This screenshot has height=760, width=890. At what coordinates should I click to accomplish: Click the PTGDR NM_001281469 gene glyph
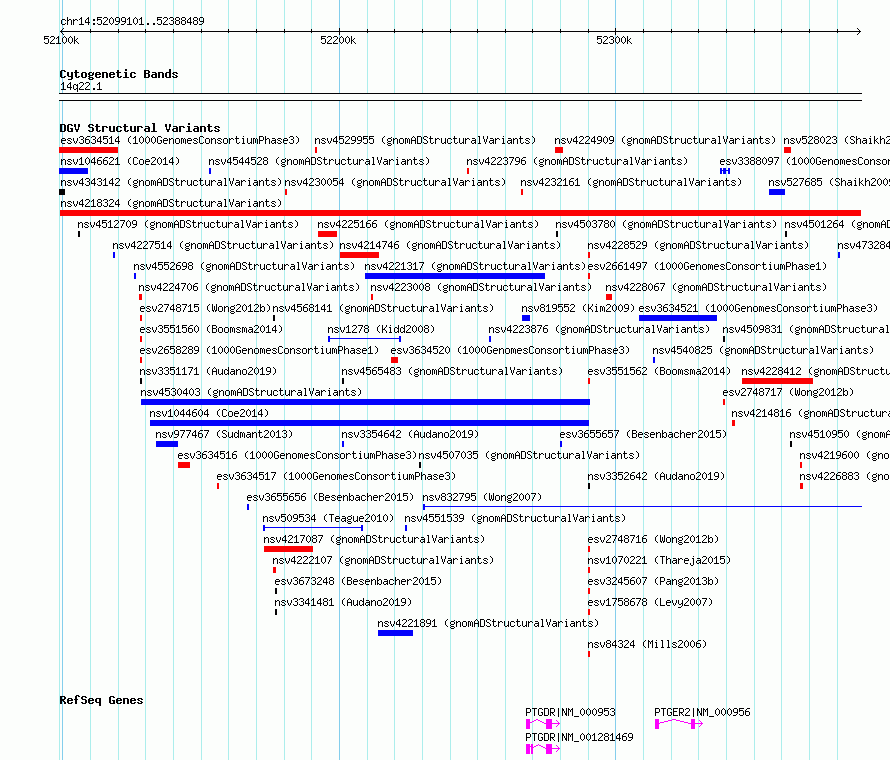tap(543, 749)
